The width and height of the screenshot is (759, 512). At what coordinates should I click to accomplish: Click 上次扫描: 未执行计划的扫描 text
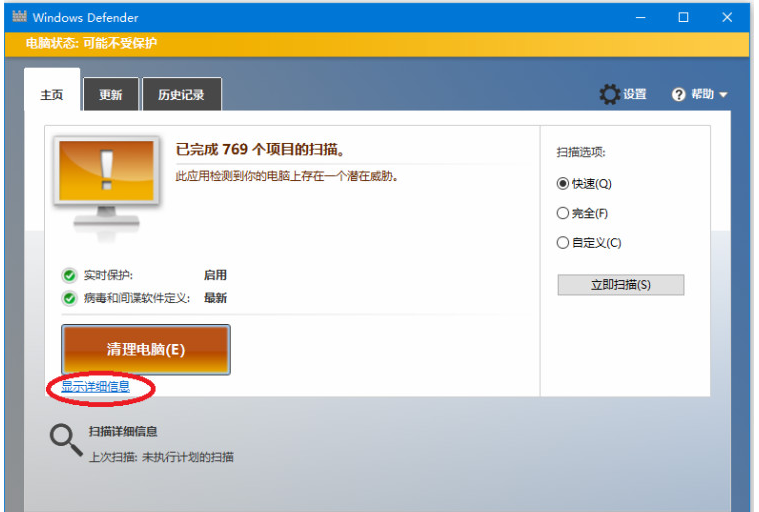point(161,457)
